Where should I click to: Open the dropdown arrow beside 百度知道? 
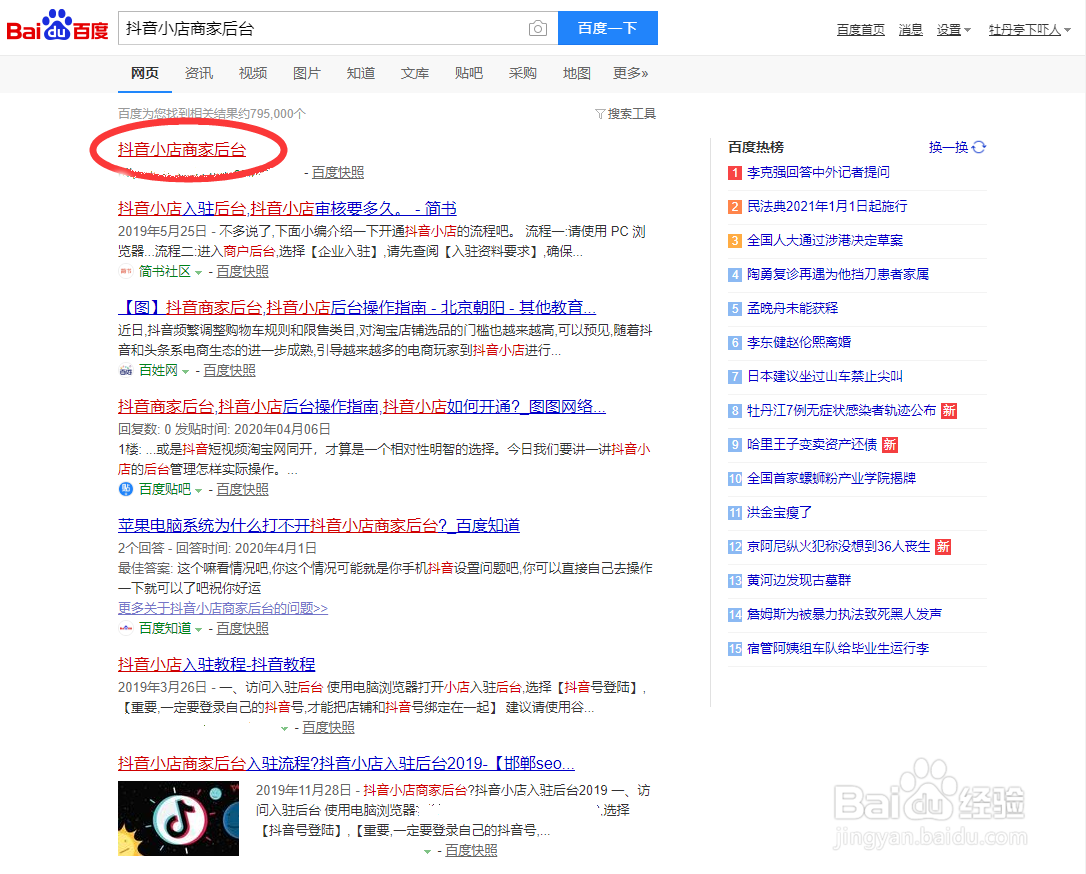pos(199,627)
